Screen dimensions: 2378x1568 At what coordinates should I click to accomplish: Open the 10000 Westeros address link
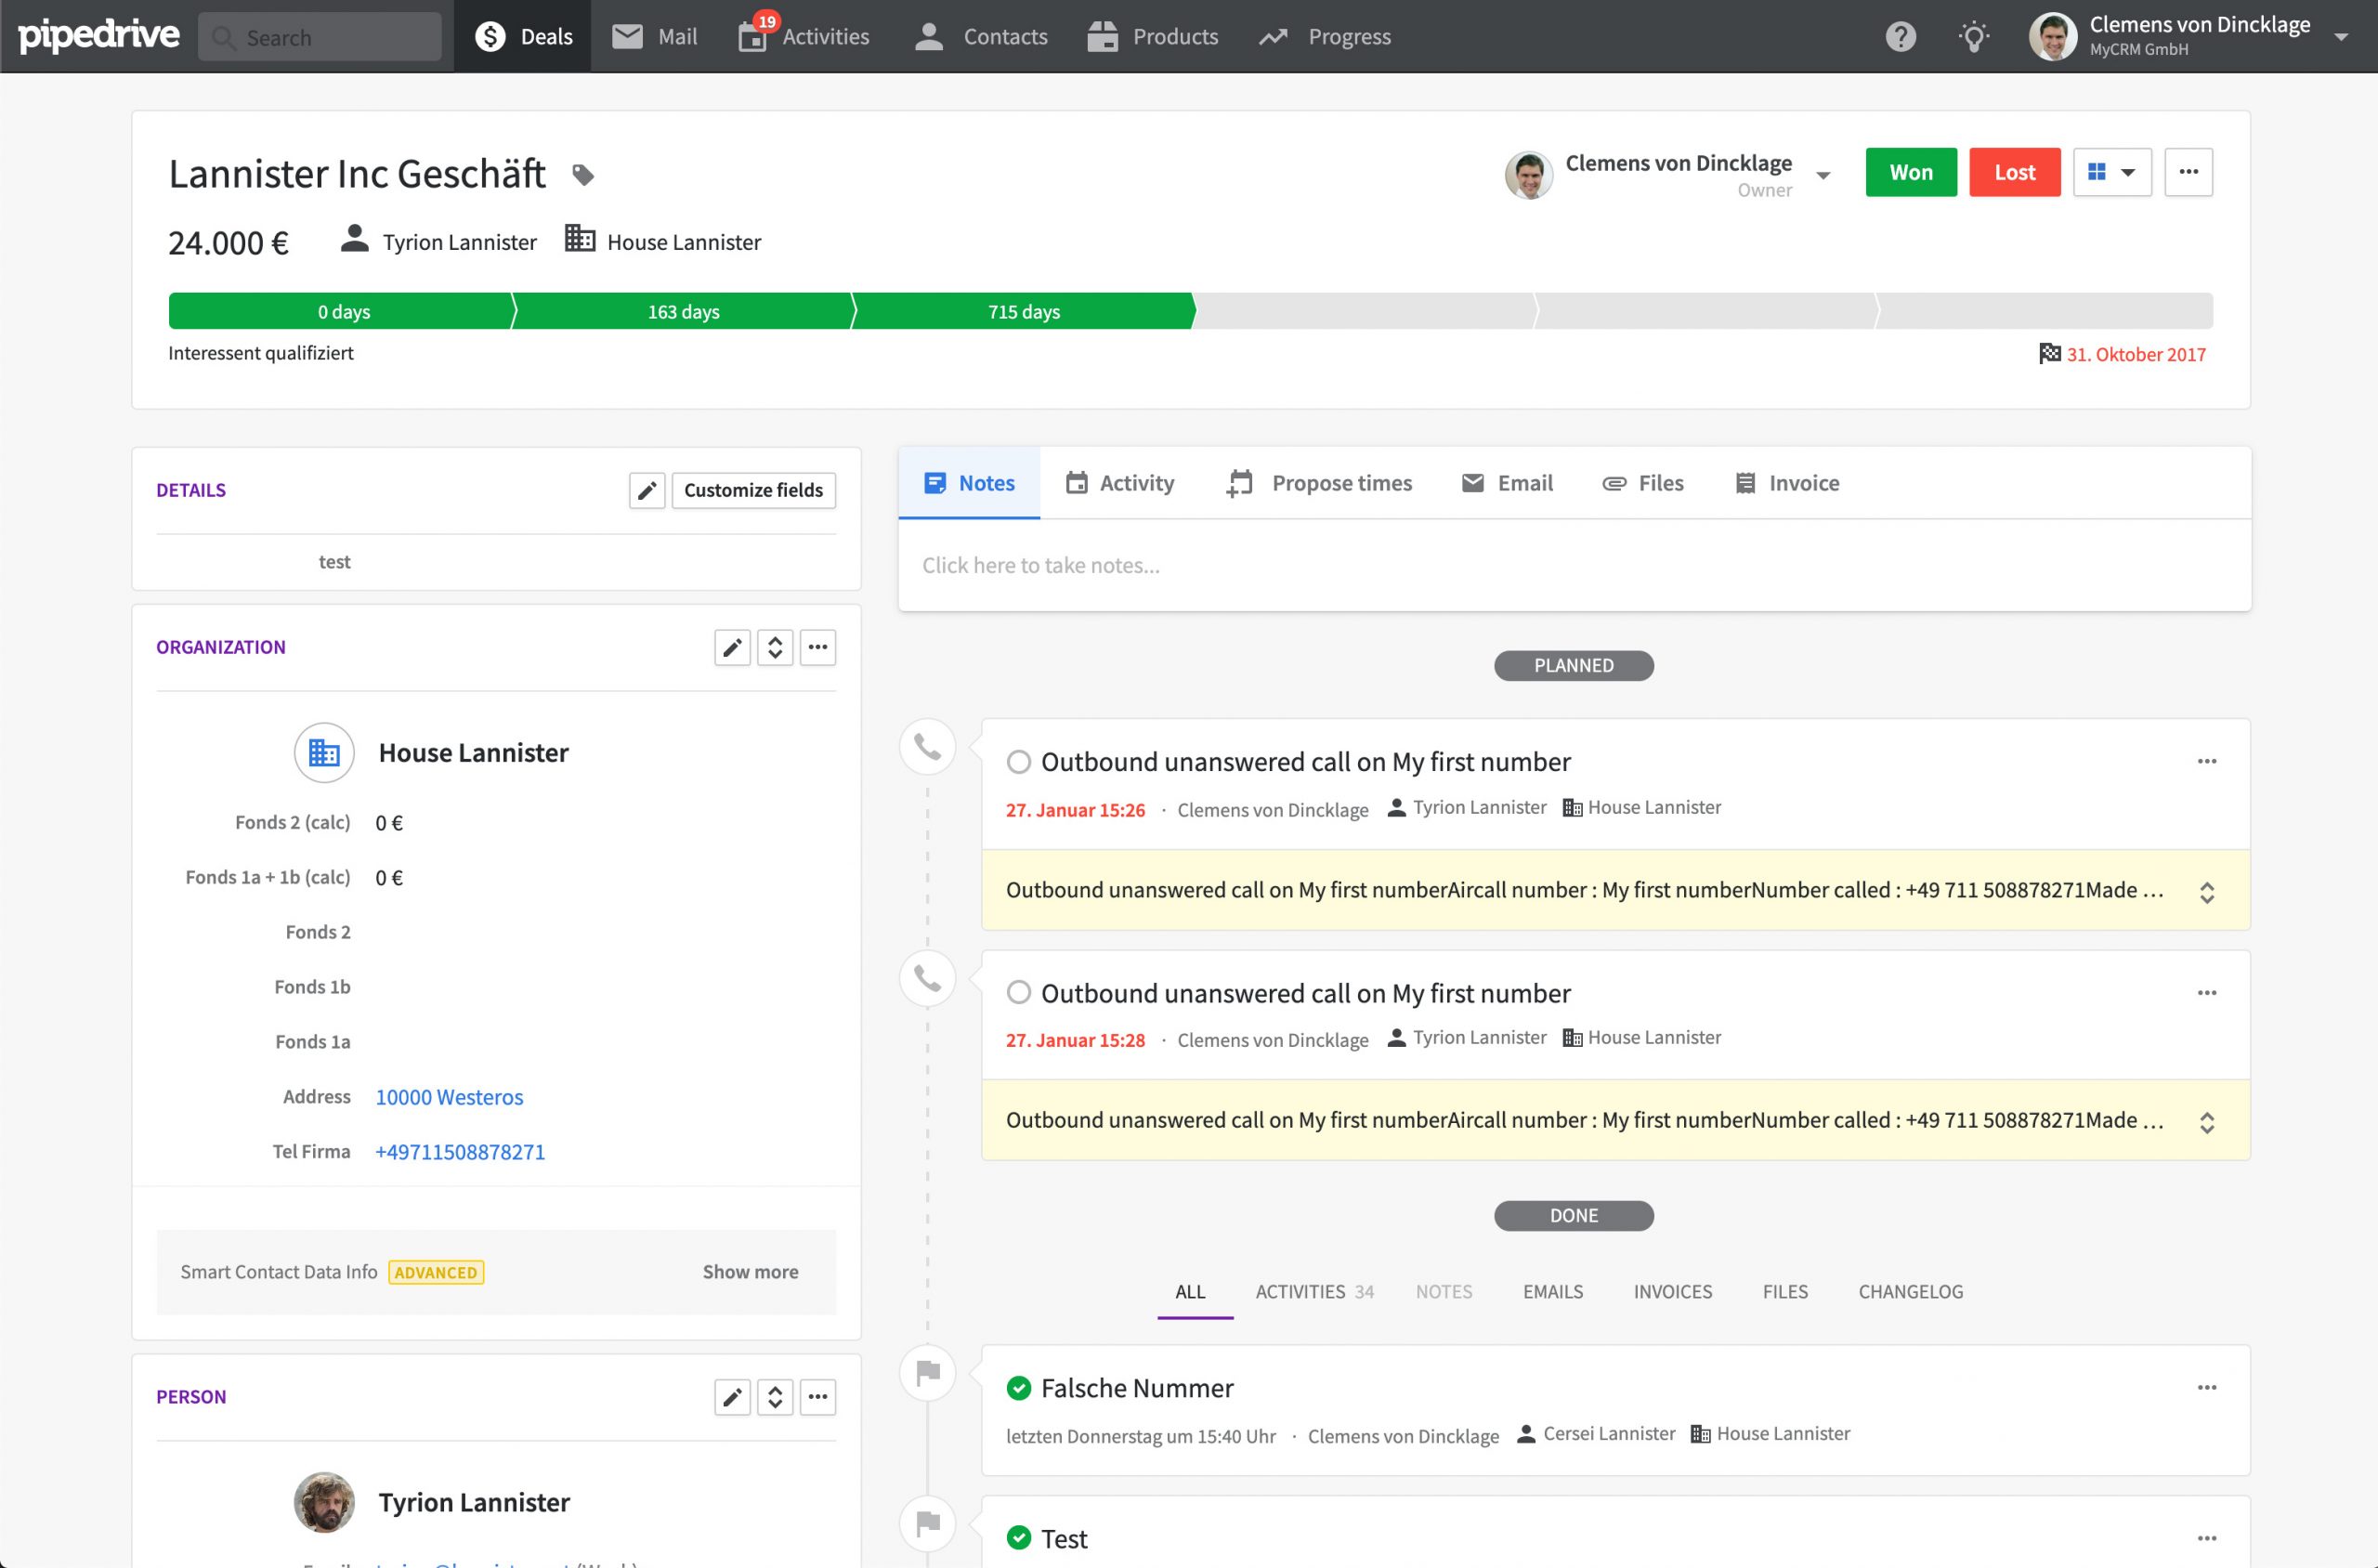[x=449, y=1097]
